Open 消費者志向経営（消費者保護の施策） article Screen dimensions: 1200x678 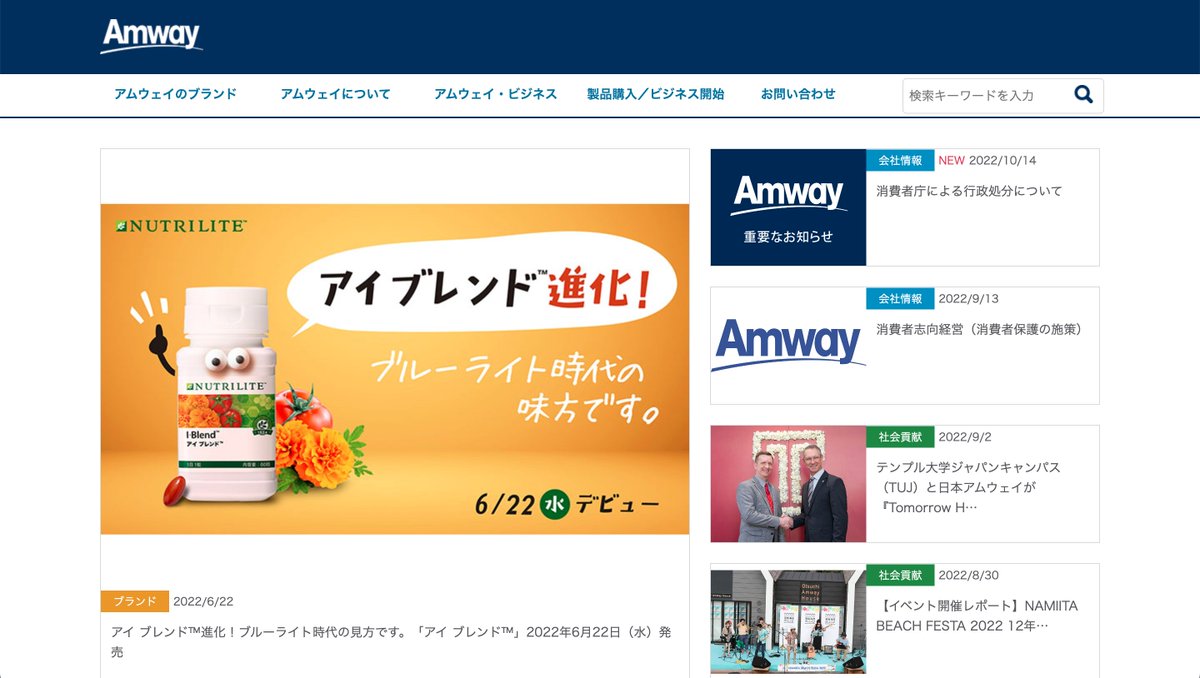(979, 329)
